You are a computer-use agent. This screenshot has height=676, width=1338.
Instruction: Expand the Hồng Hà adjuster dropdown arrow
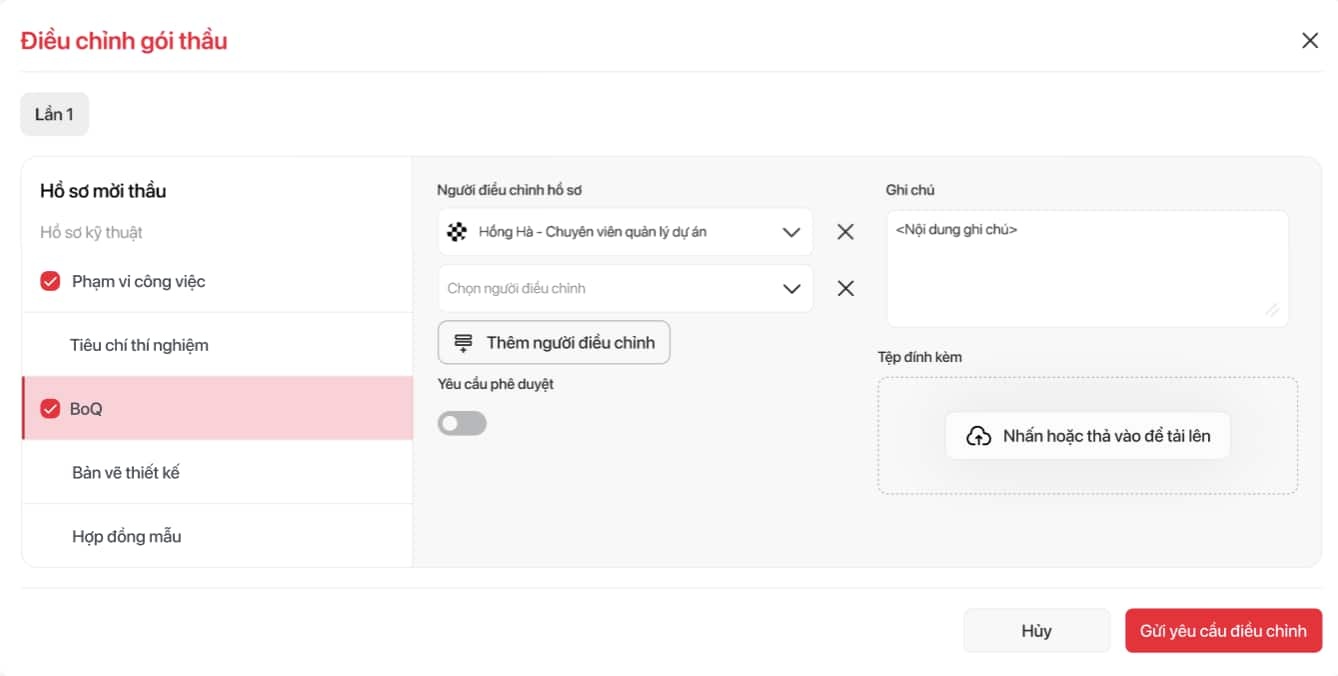point(791,232)
